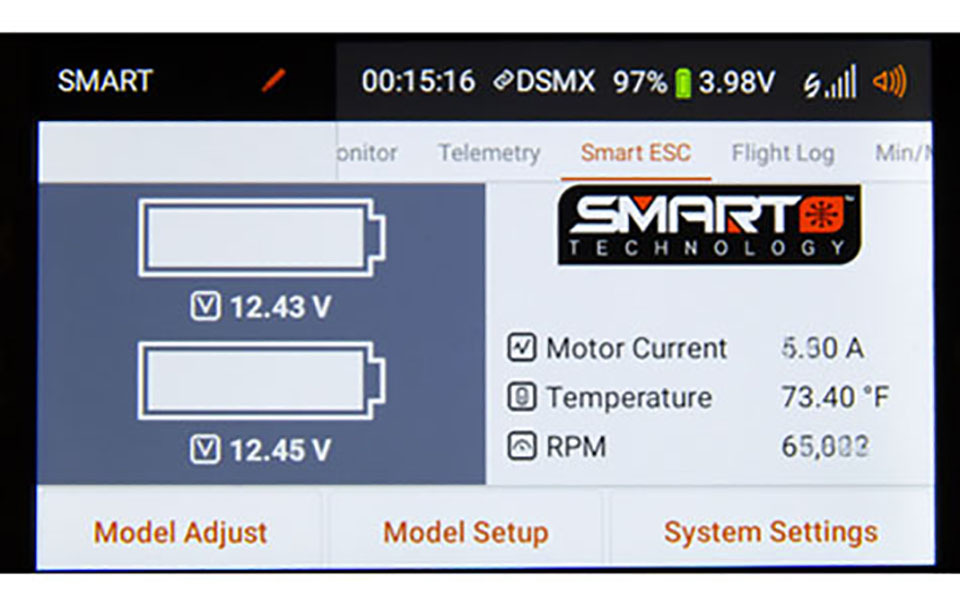The width and height of the screenshot is (960, 606).
Task: Tap the SMART model name
Action: point(105,81)
